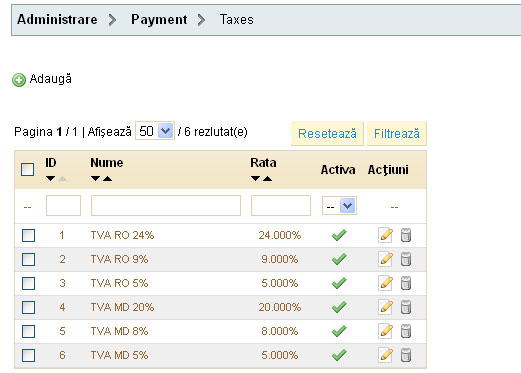Click the Activa column header
Viewport: 521px width, 373px height.
coord(338,170)
